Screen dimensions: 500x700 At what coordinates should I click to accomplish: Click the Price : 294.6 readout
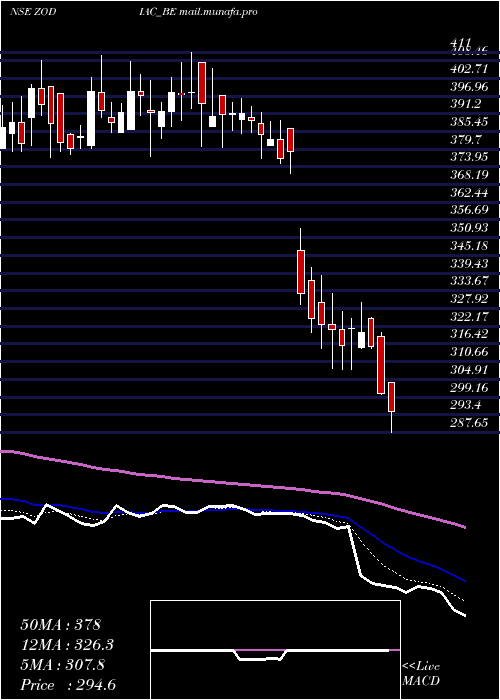68,685
